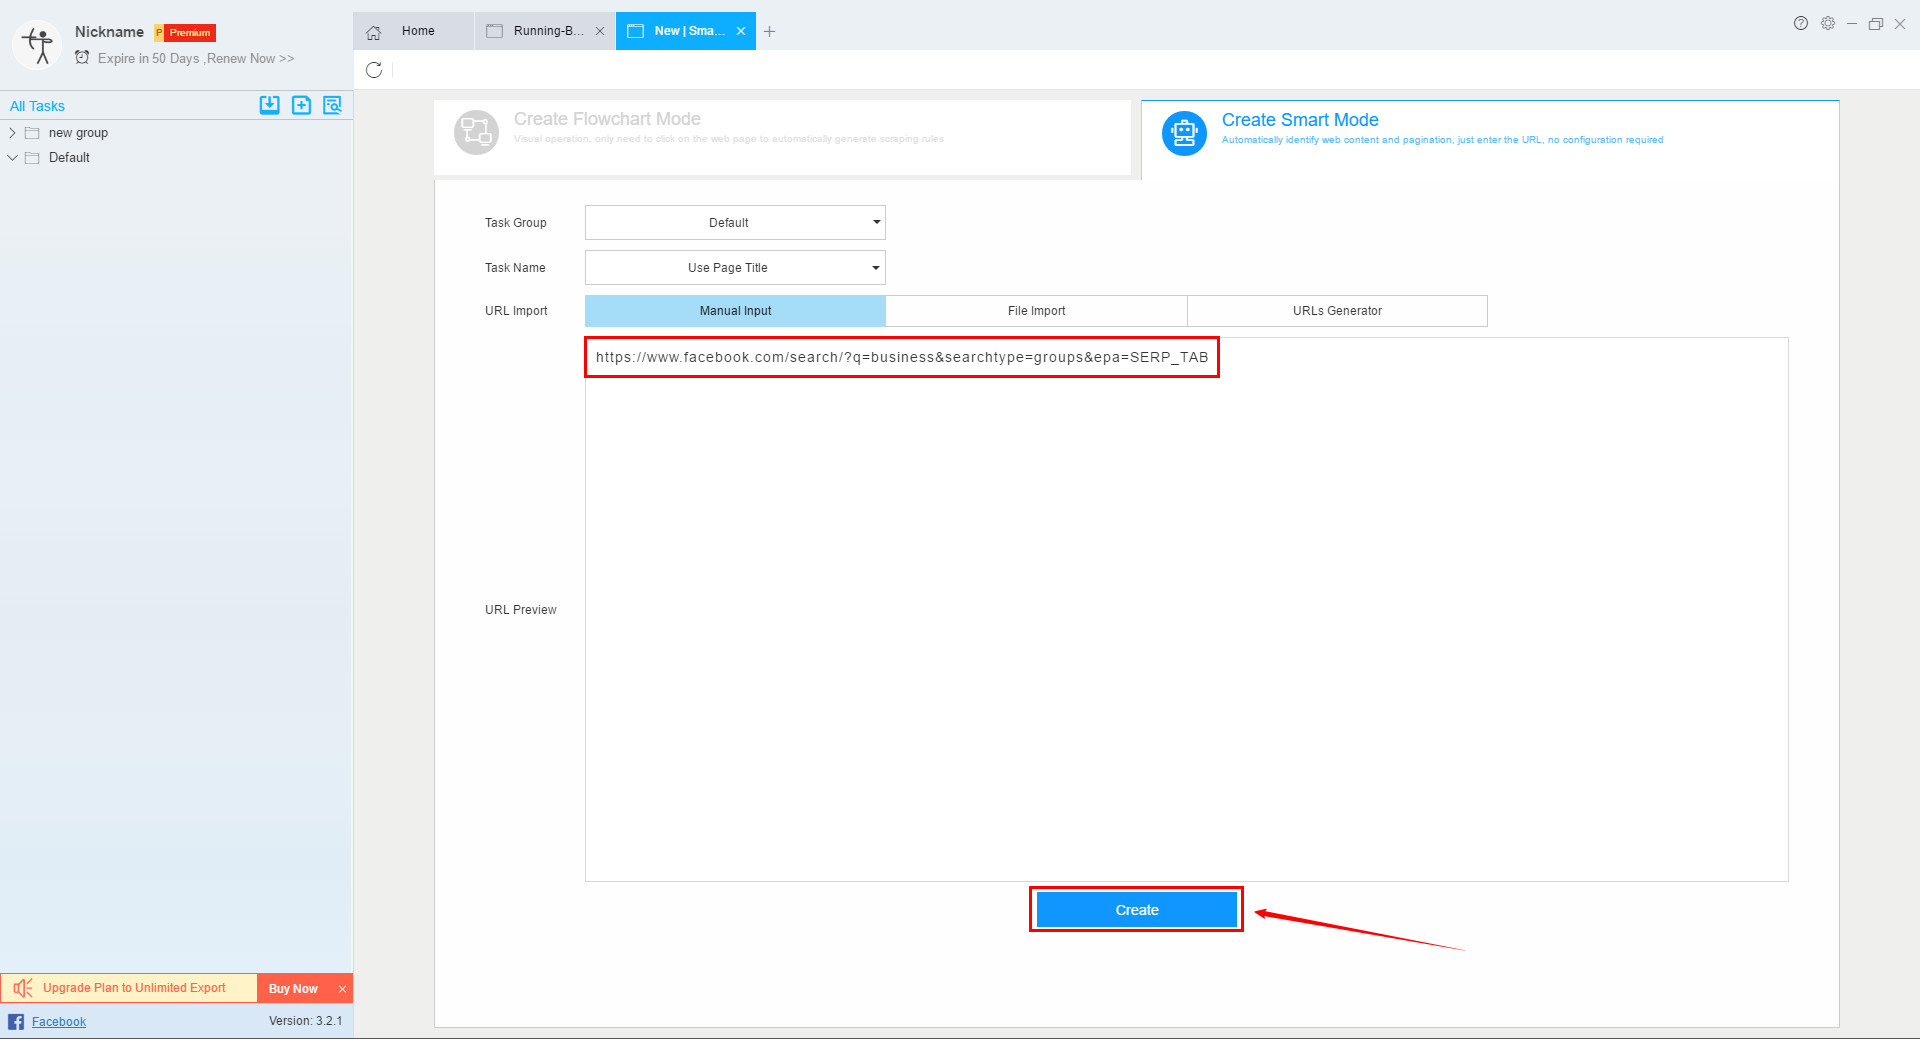The image size is (1920, 1039).
Task: Click the Version: 3.2.1 label
Action: click(305, 1021)
